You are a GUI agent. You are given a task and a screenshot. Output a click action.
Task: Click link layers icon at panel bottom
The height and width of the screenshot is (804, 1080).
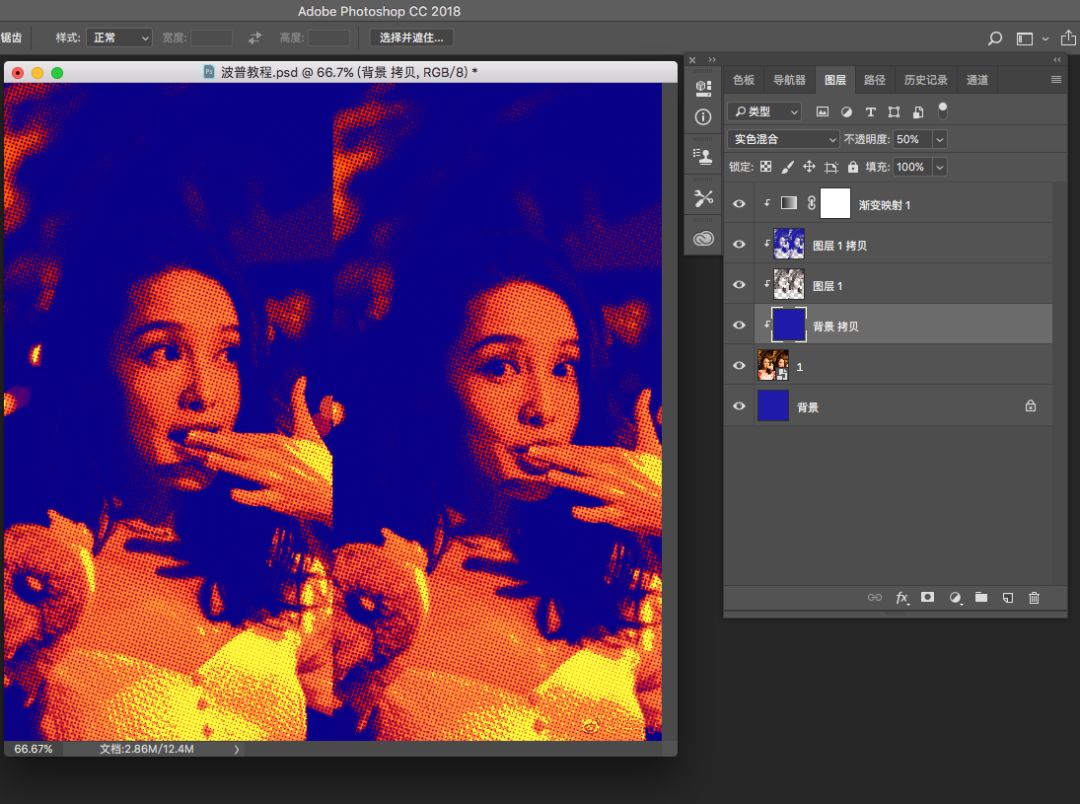tap(875, 597)
